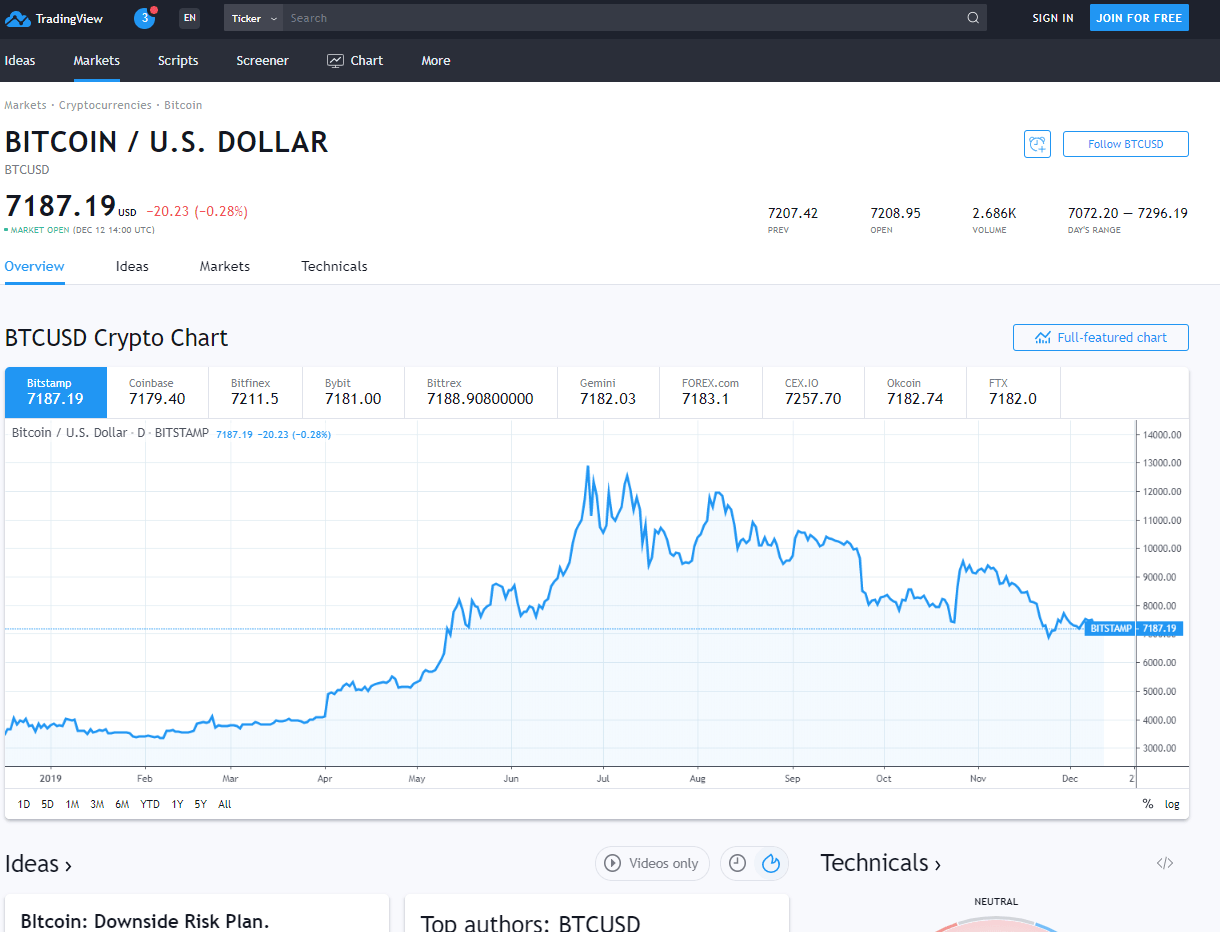Click the 2.686K VOLUME value

point(994,213)
